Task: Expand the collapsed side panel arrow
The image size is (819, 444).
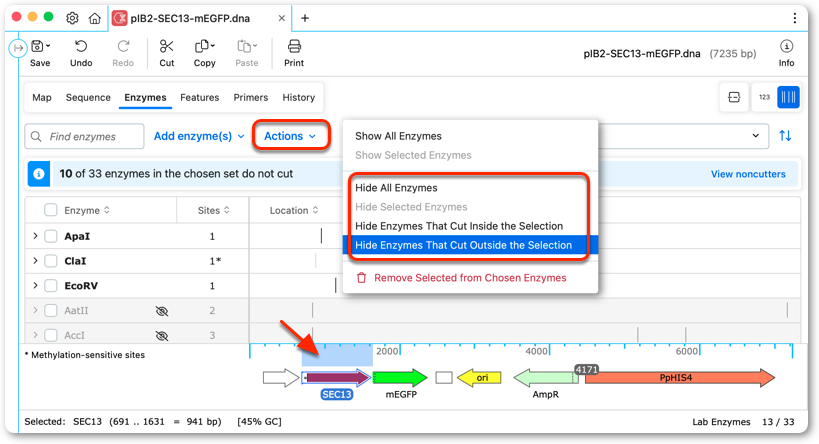Action: click(x=18, y=48)
